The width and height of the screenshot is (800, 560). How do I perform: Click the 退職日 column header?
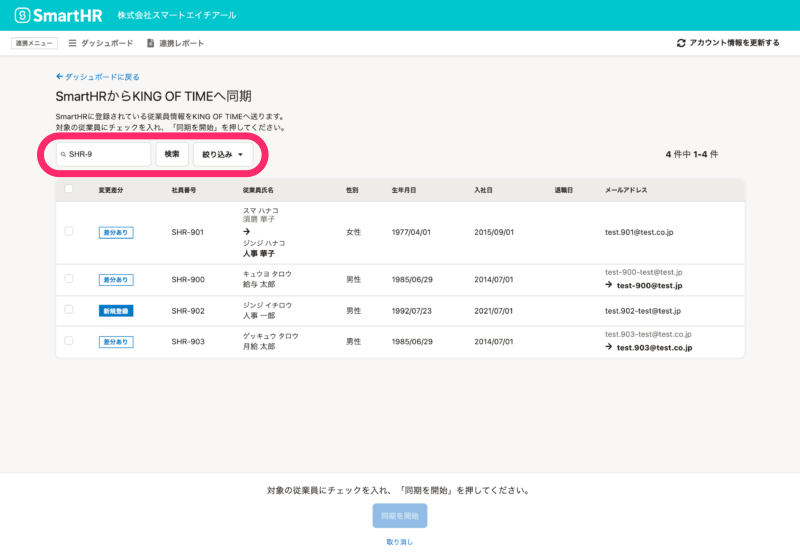point(564,190)
